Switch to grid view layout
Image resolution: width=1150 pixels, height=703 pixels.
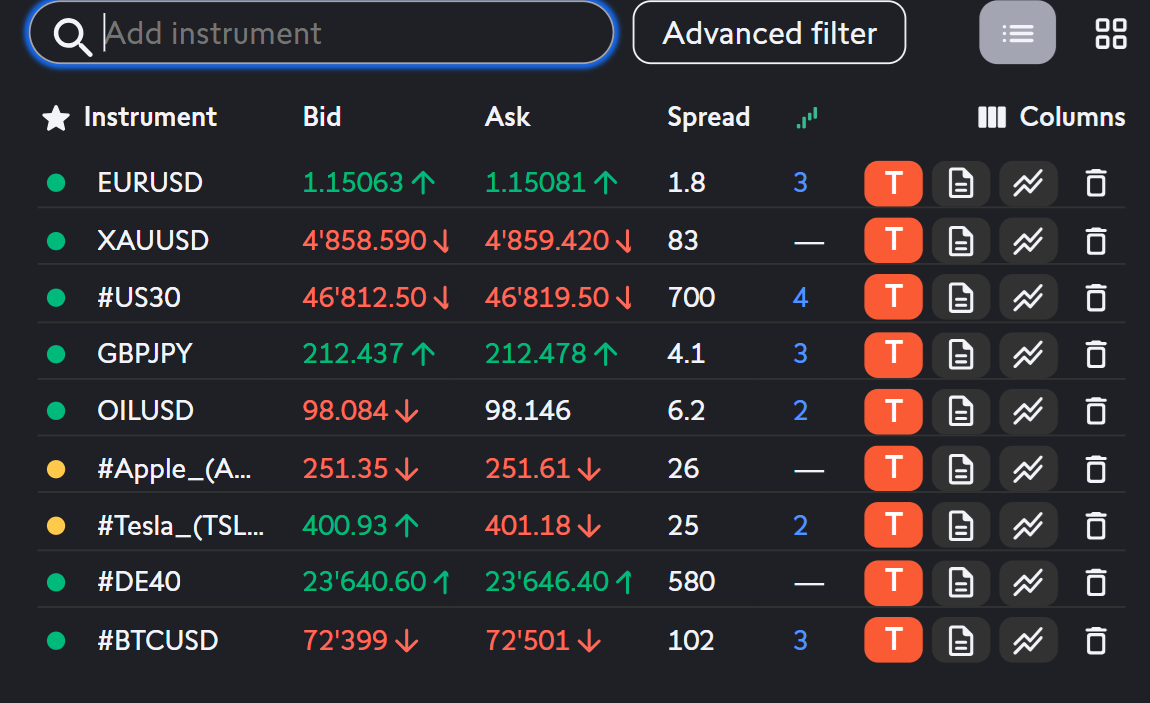[1110, 34]
